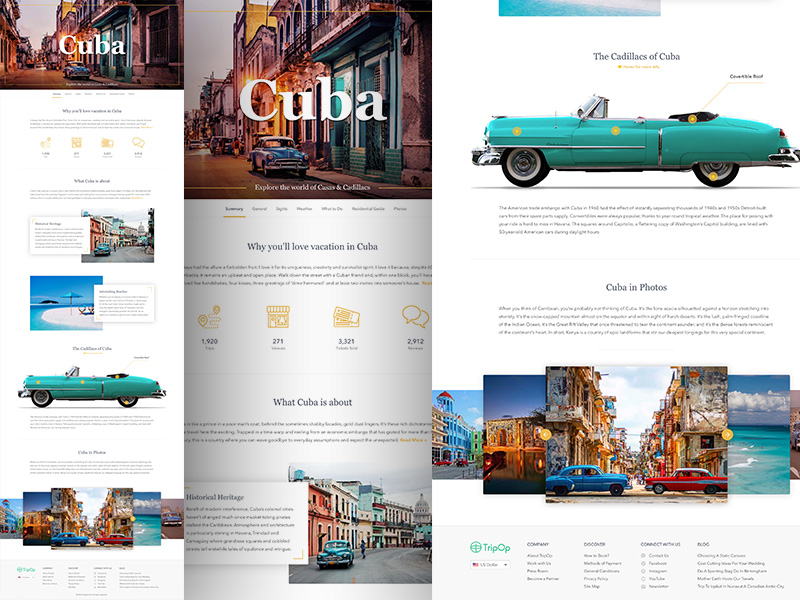The width and height of the screenshot is (800, 600).
Task: Click the Methods of Payment link
Action: [x=603, y=563]
